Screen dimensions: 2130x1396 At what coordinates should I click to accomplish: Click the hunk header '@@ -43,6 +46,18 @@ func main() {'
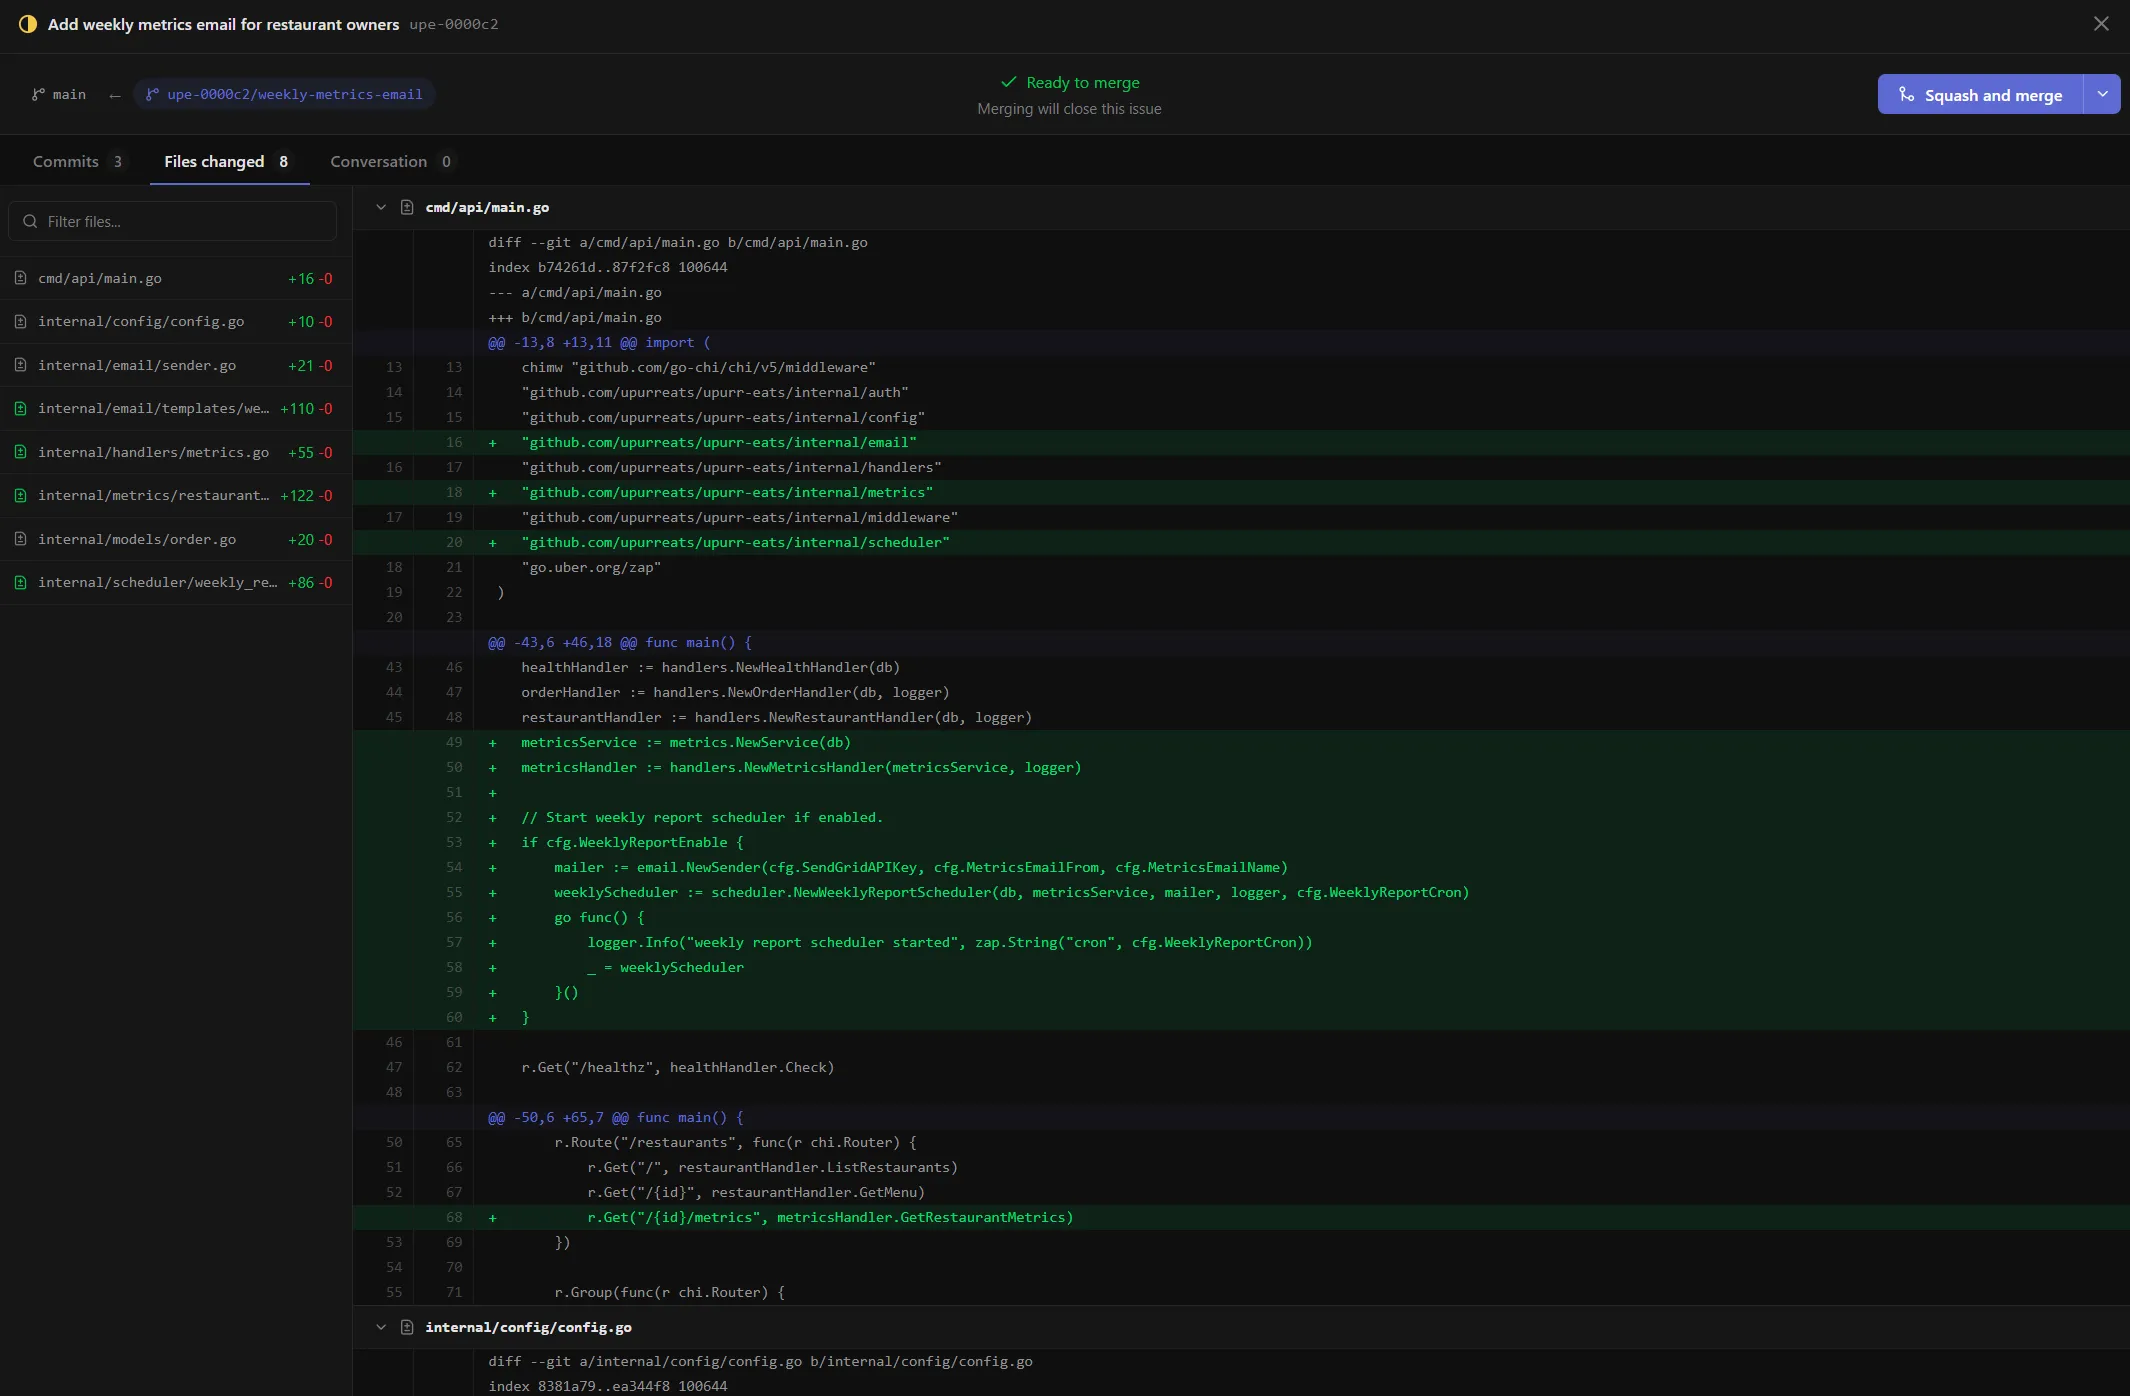(x=1241, y=642)
